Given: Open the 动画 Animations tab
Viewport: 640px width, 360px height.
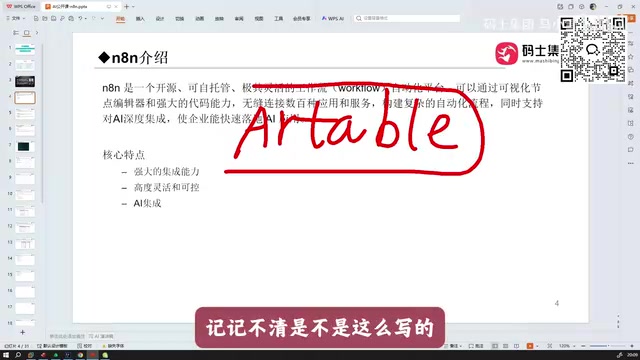Looking at the screenshot, I should click(199, 19).
